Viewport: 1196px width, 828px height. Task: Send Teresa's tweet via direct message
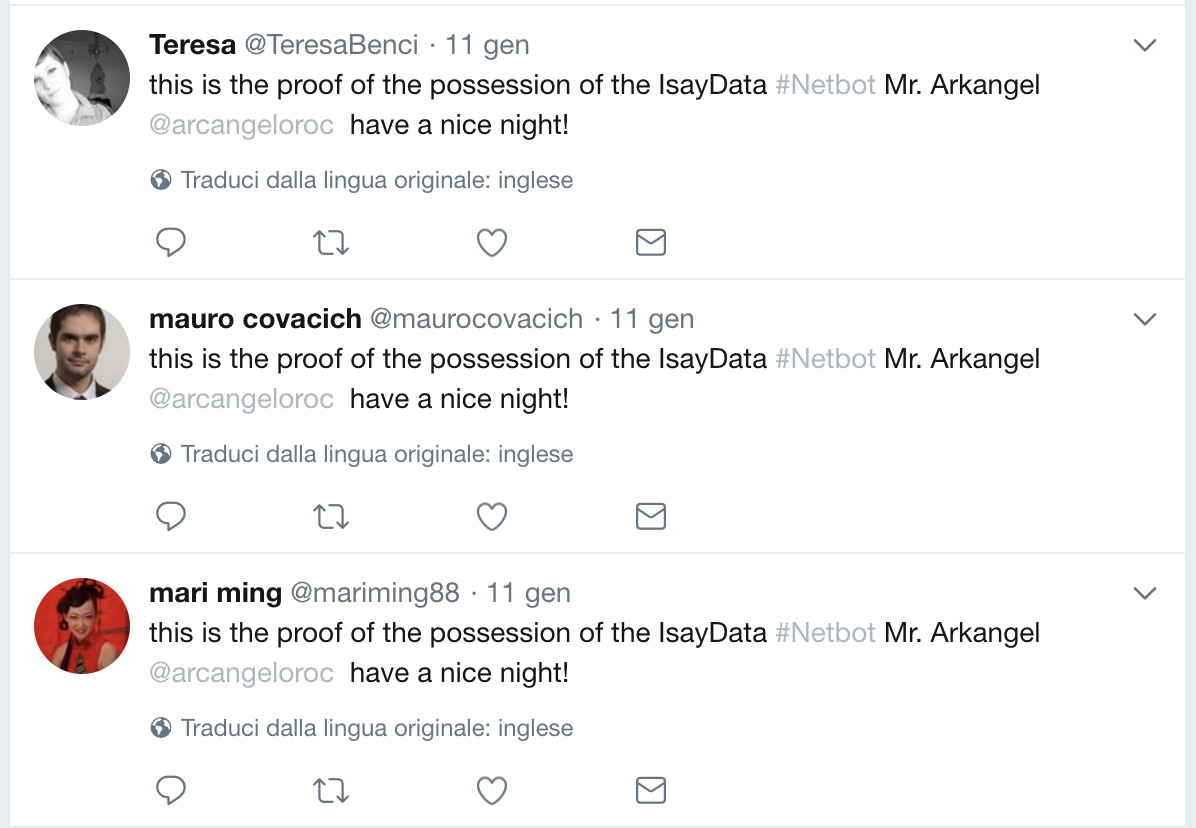(651, 242)
